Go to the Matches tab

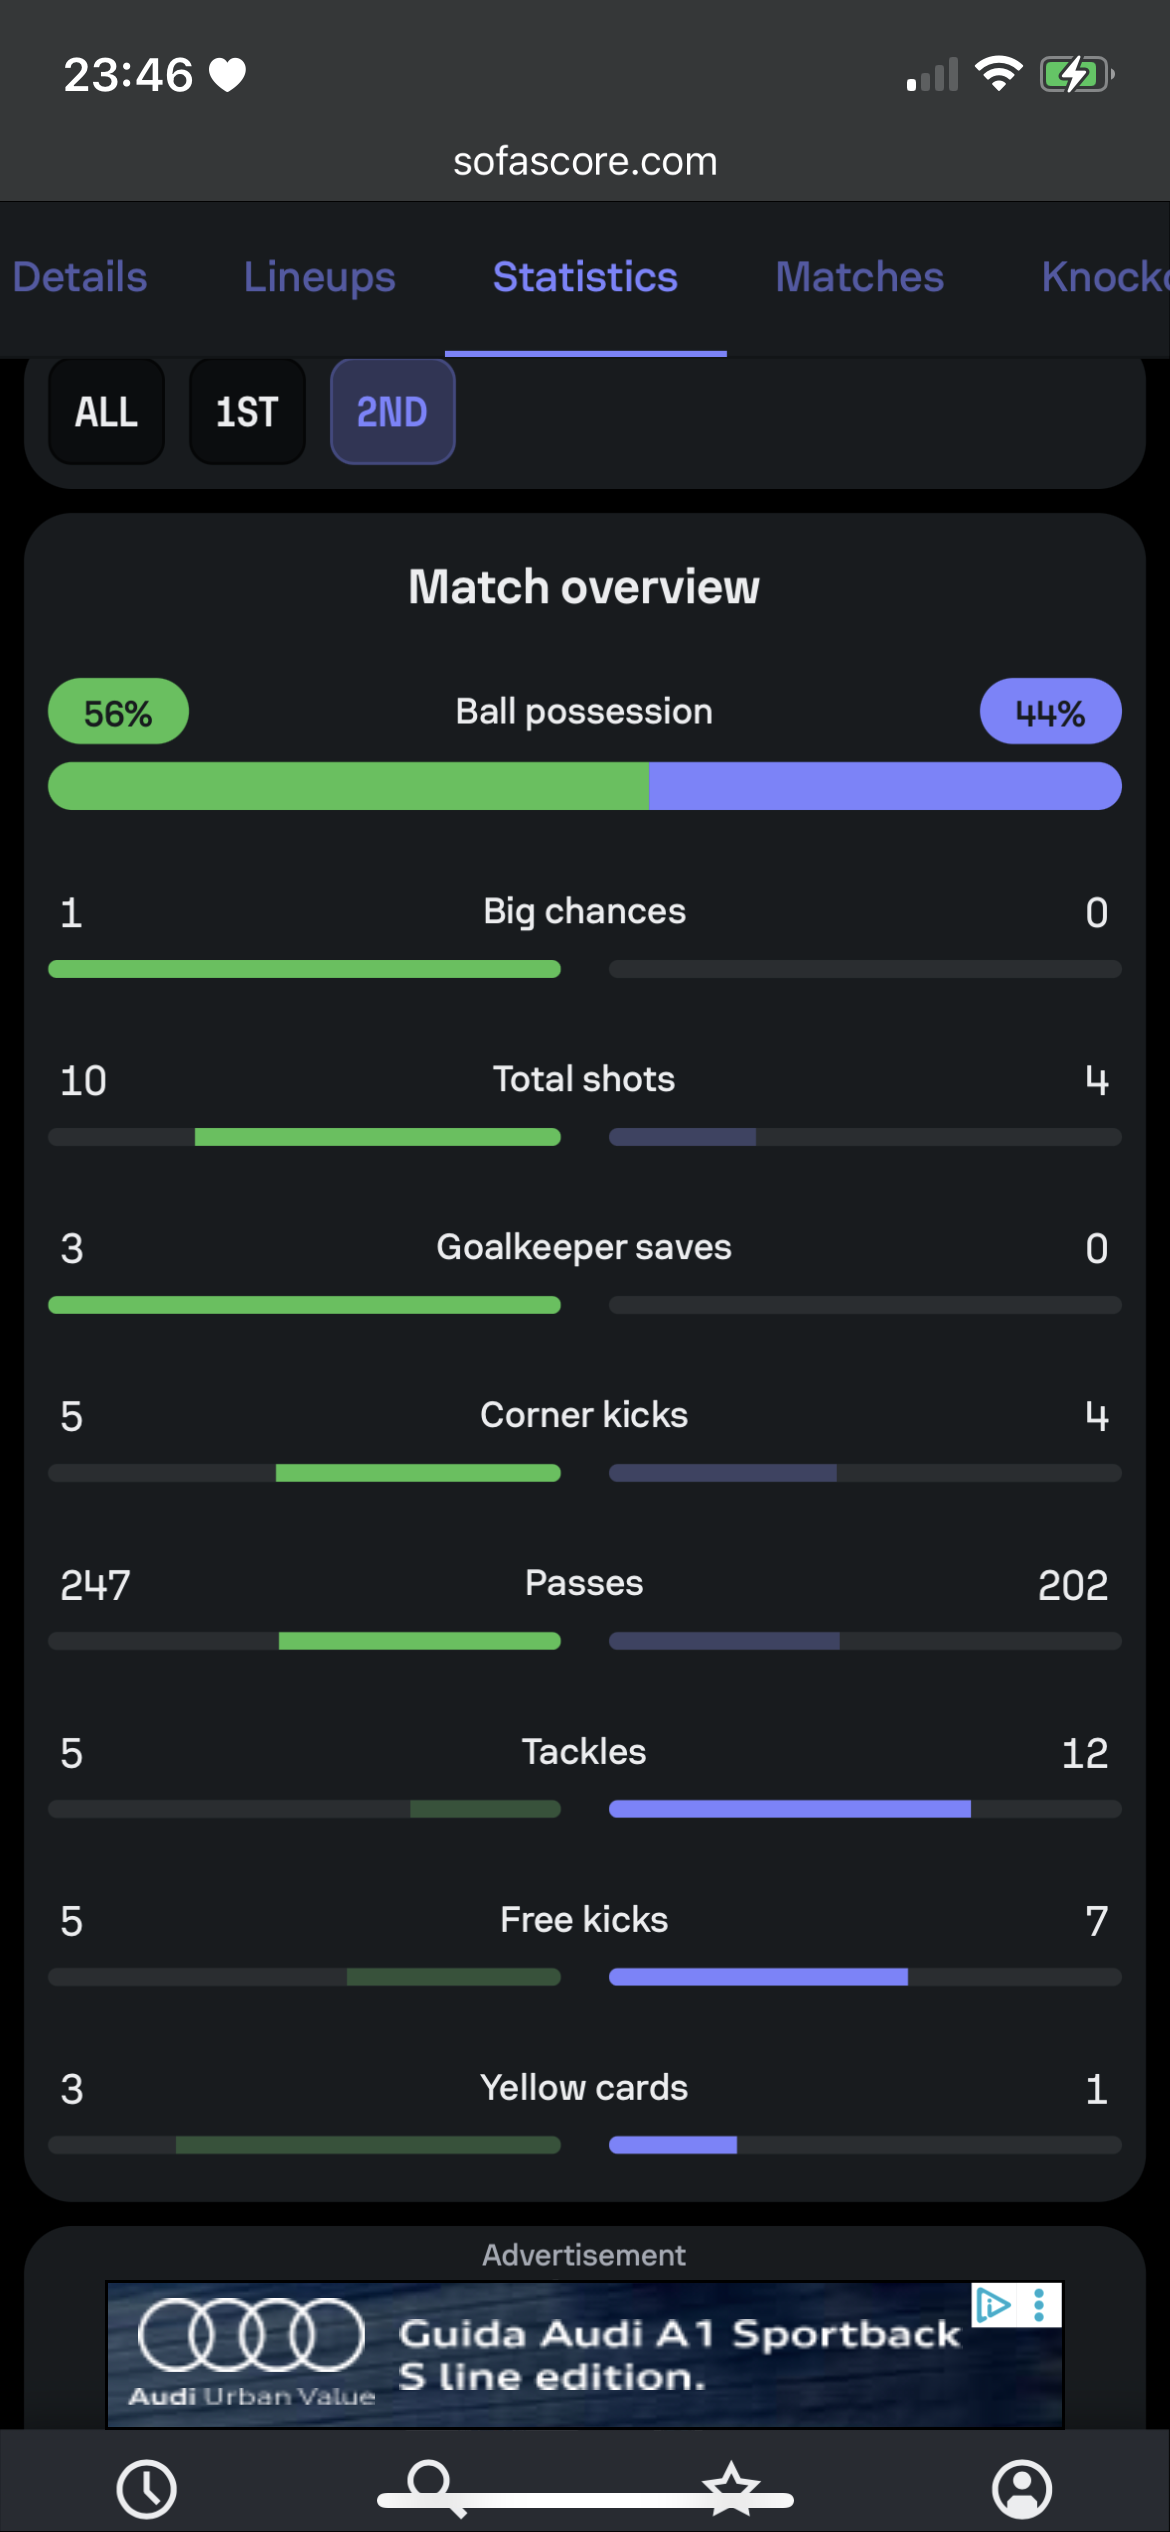(859, 277)
